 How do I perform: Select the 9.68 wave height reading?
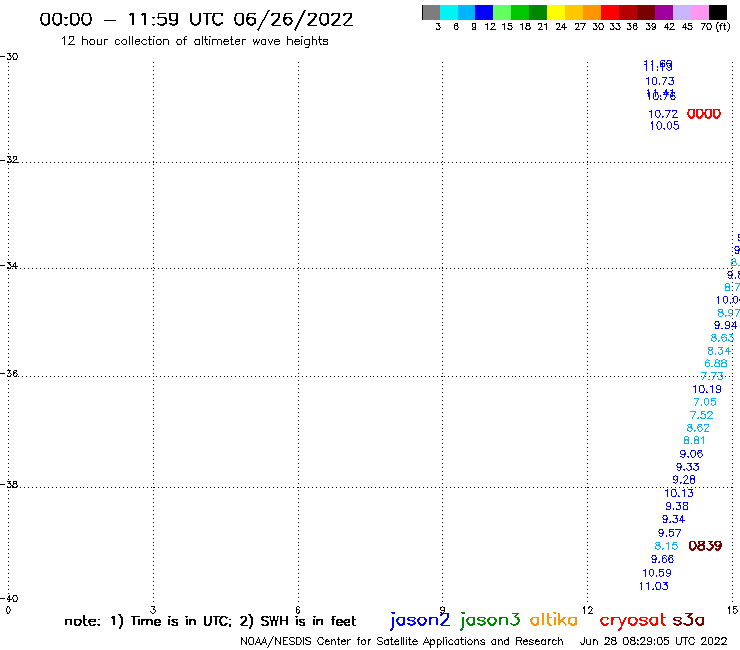click(x=662, y=559)
